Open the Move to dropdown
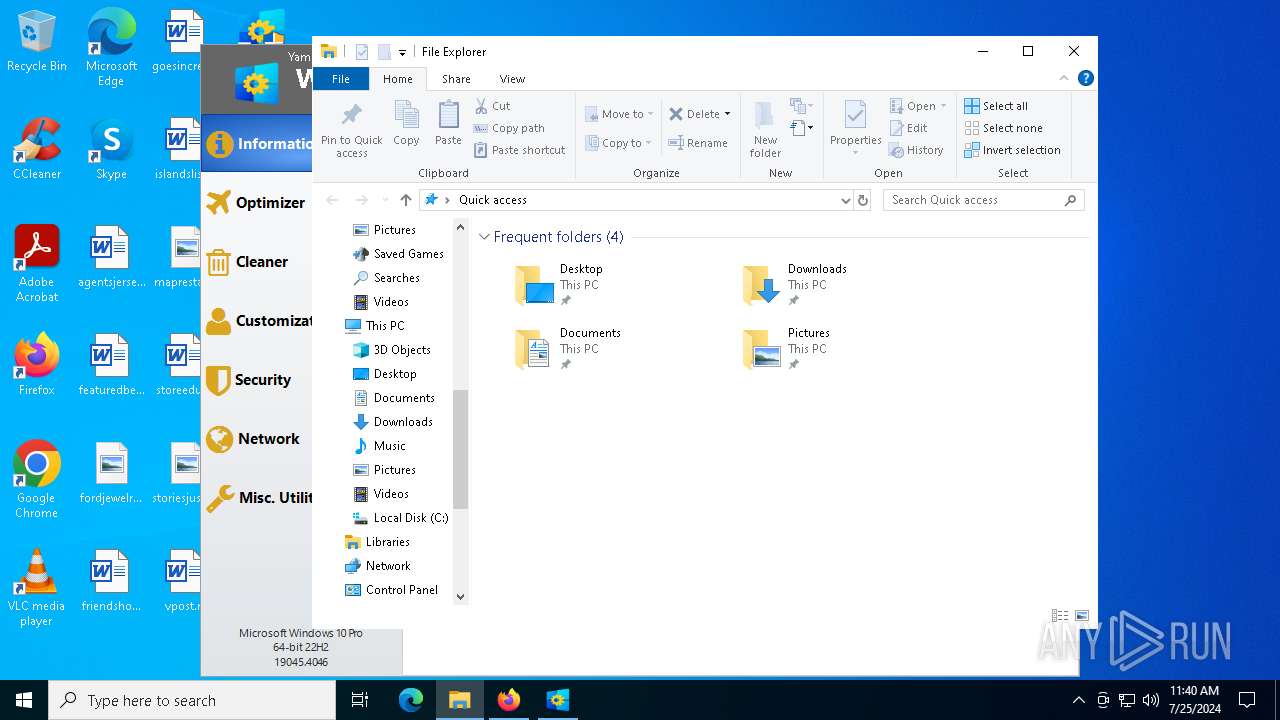 [x=619, y=114]
